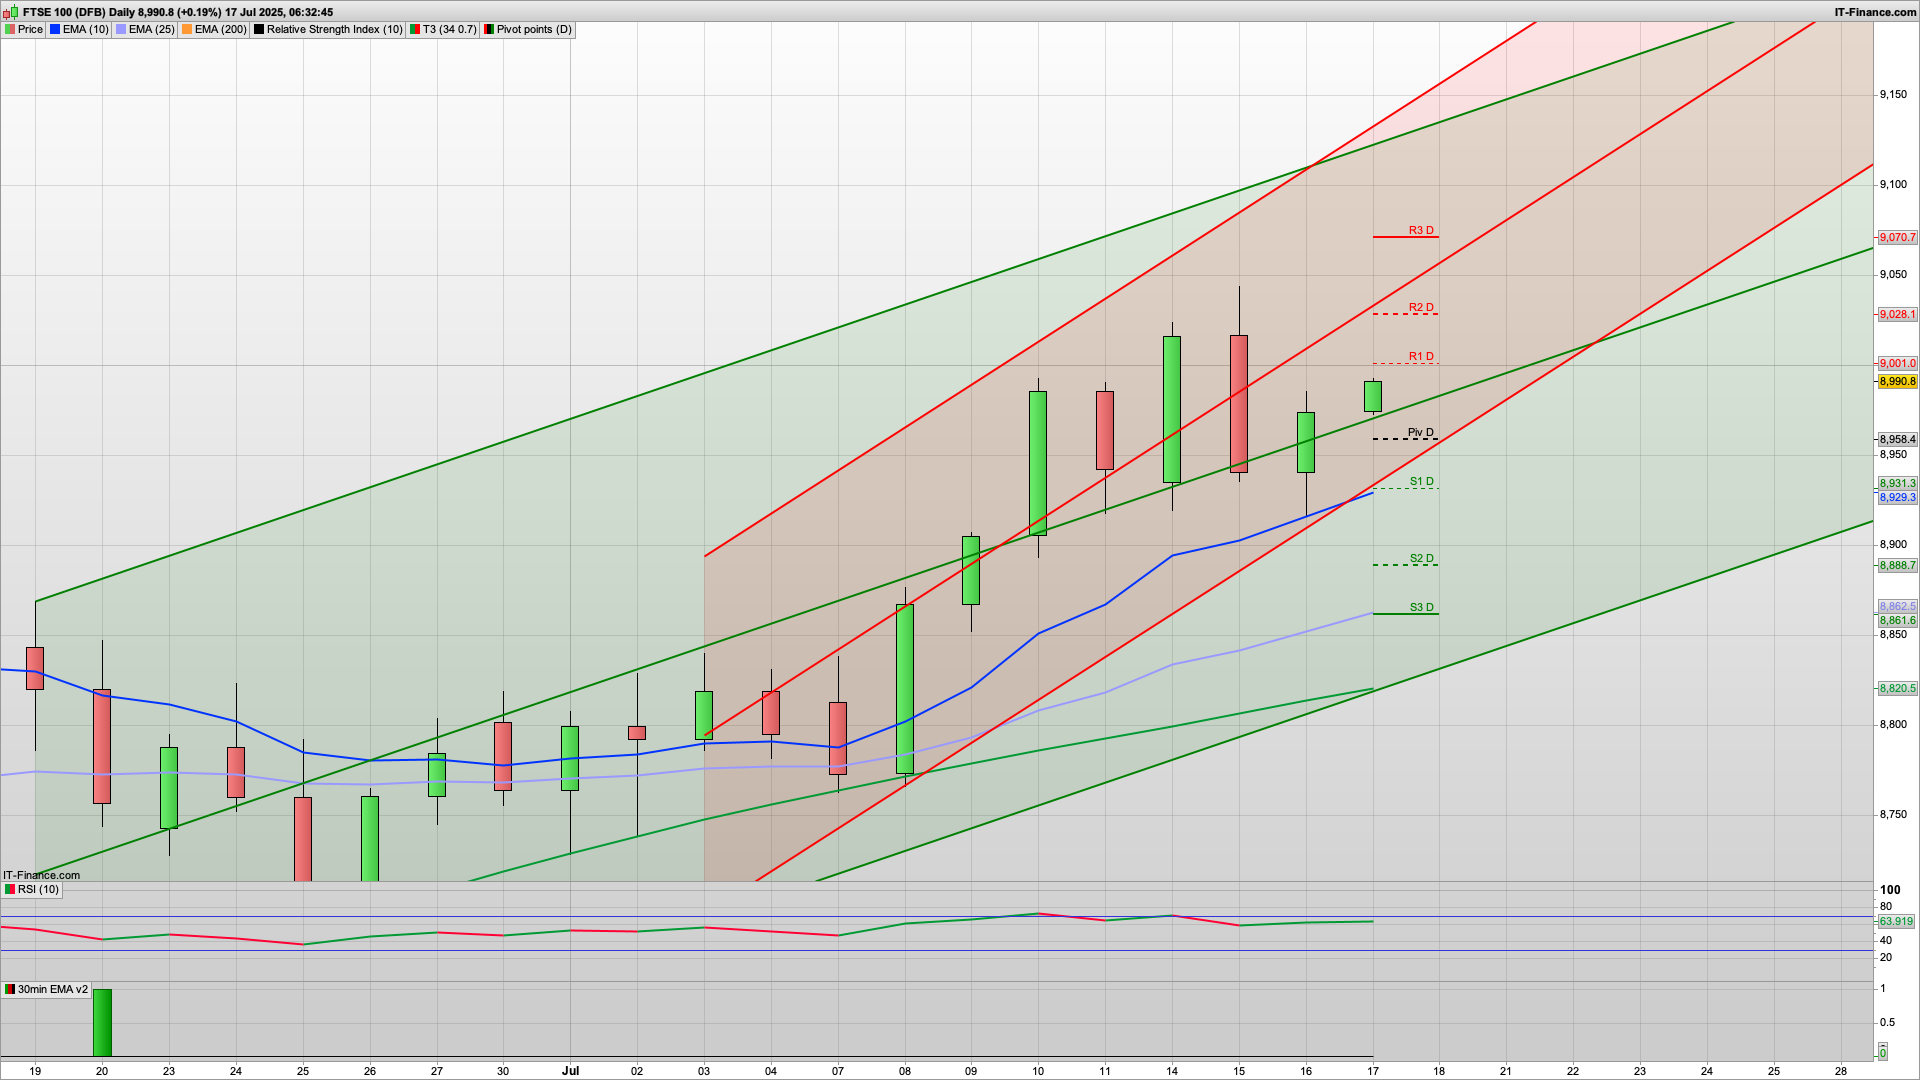Click the 8,861.6 price tag on axis

pos(1897,621)
